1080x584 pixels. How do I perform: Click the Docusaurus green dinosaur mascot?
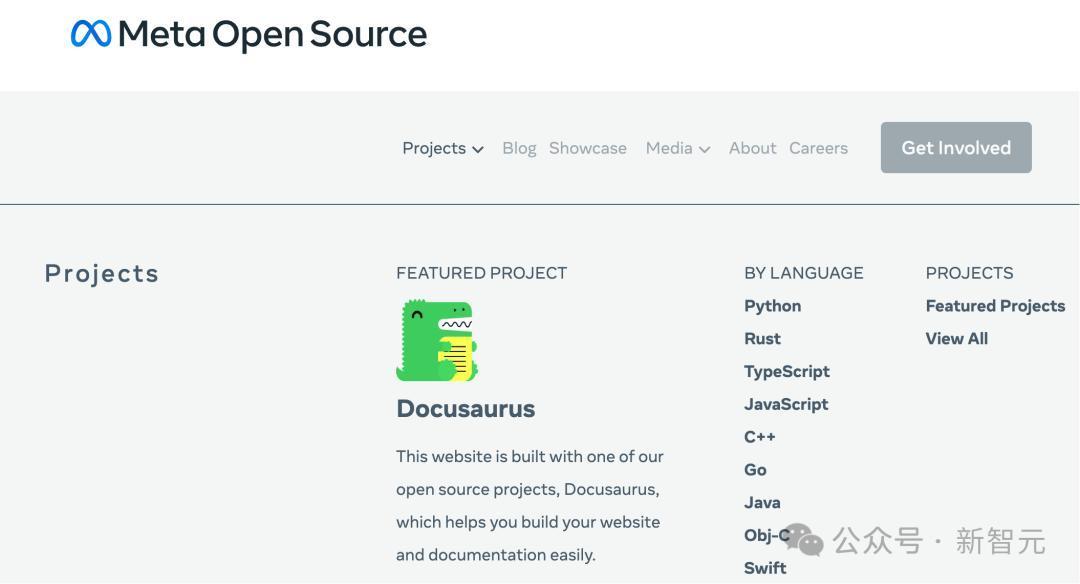coord(437,340)
